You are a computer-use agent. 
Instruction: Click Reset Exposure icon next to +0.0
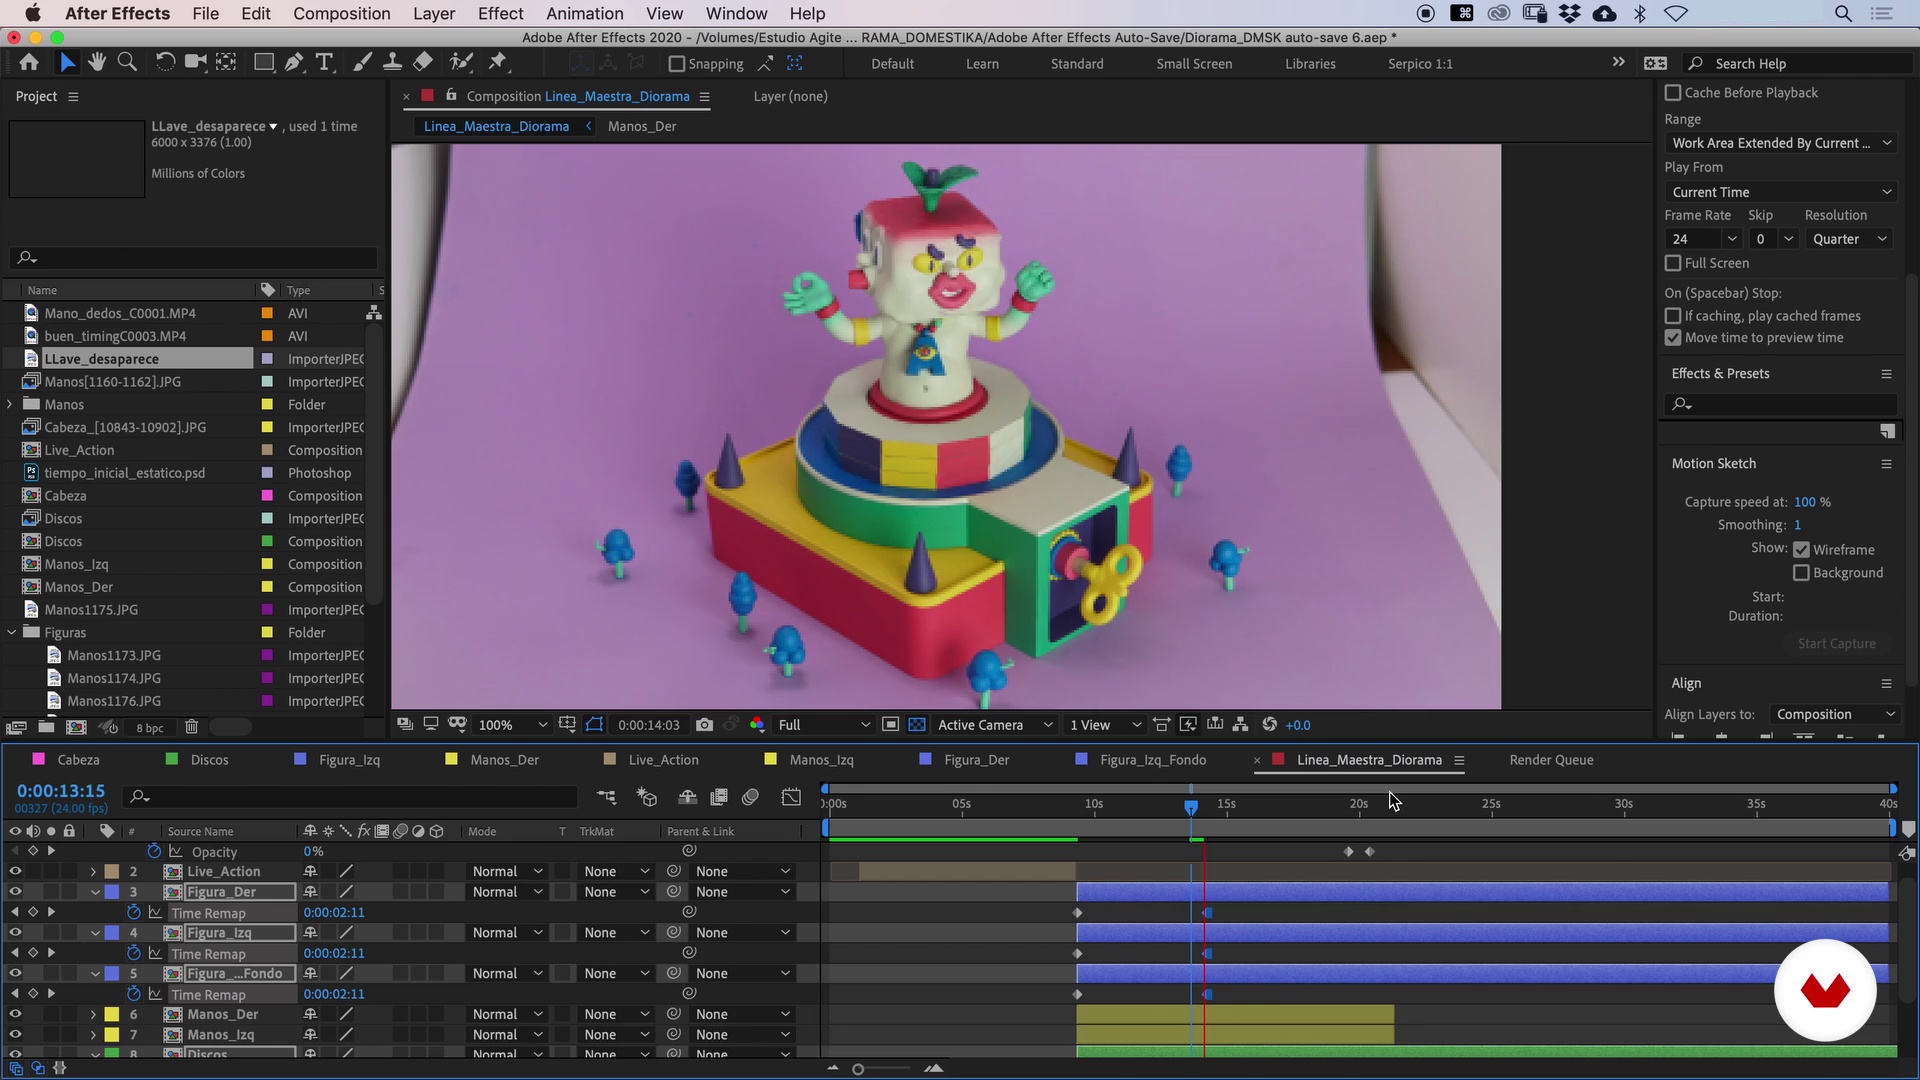pos(1269,725)
